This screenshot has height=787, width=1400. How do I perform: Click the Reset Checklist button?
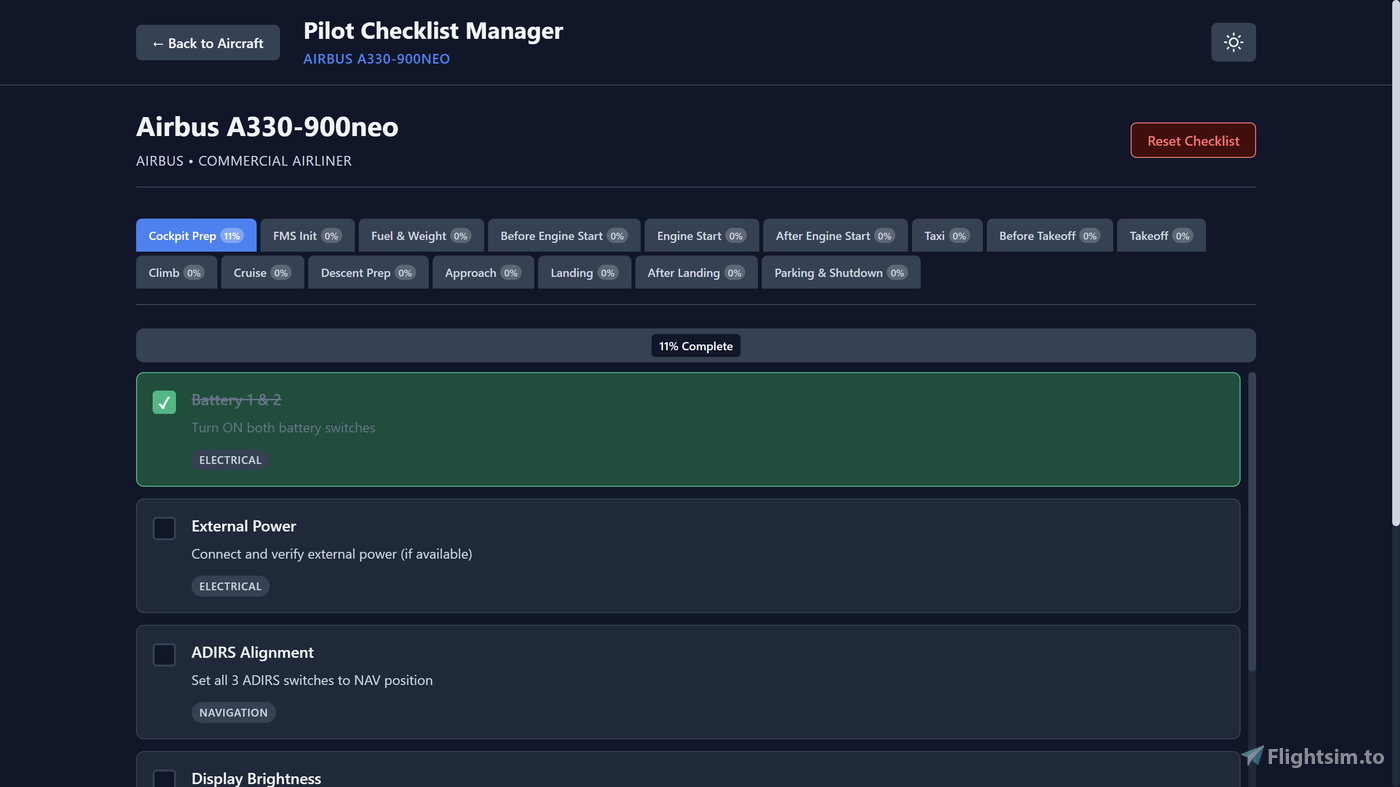[x=1192, y=140]
